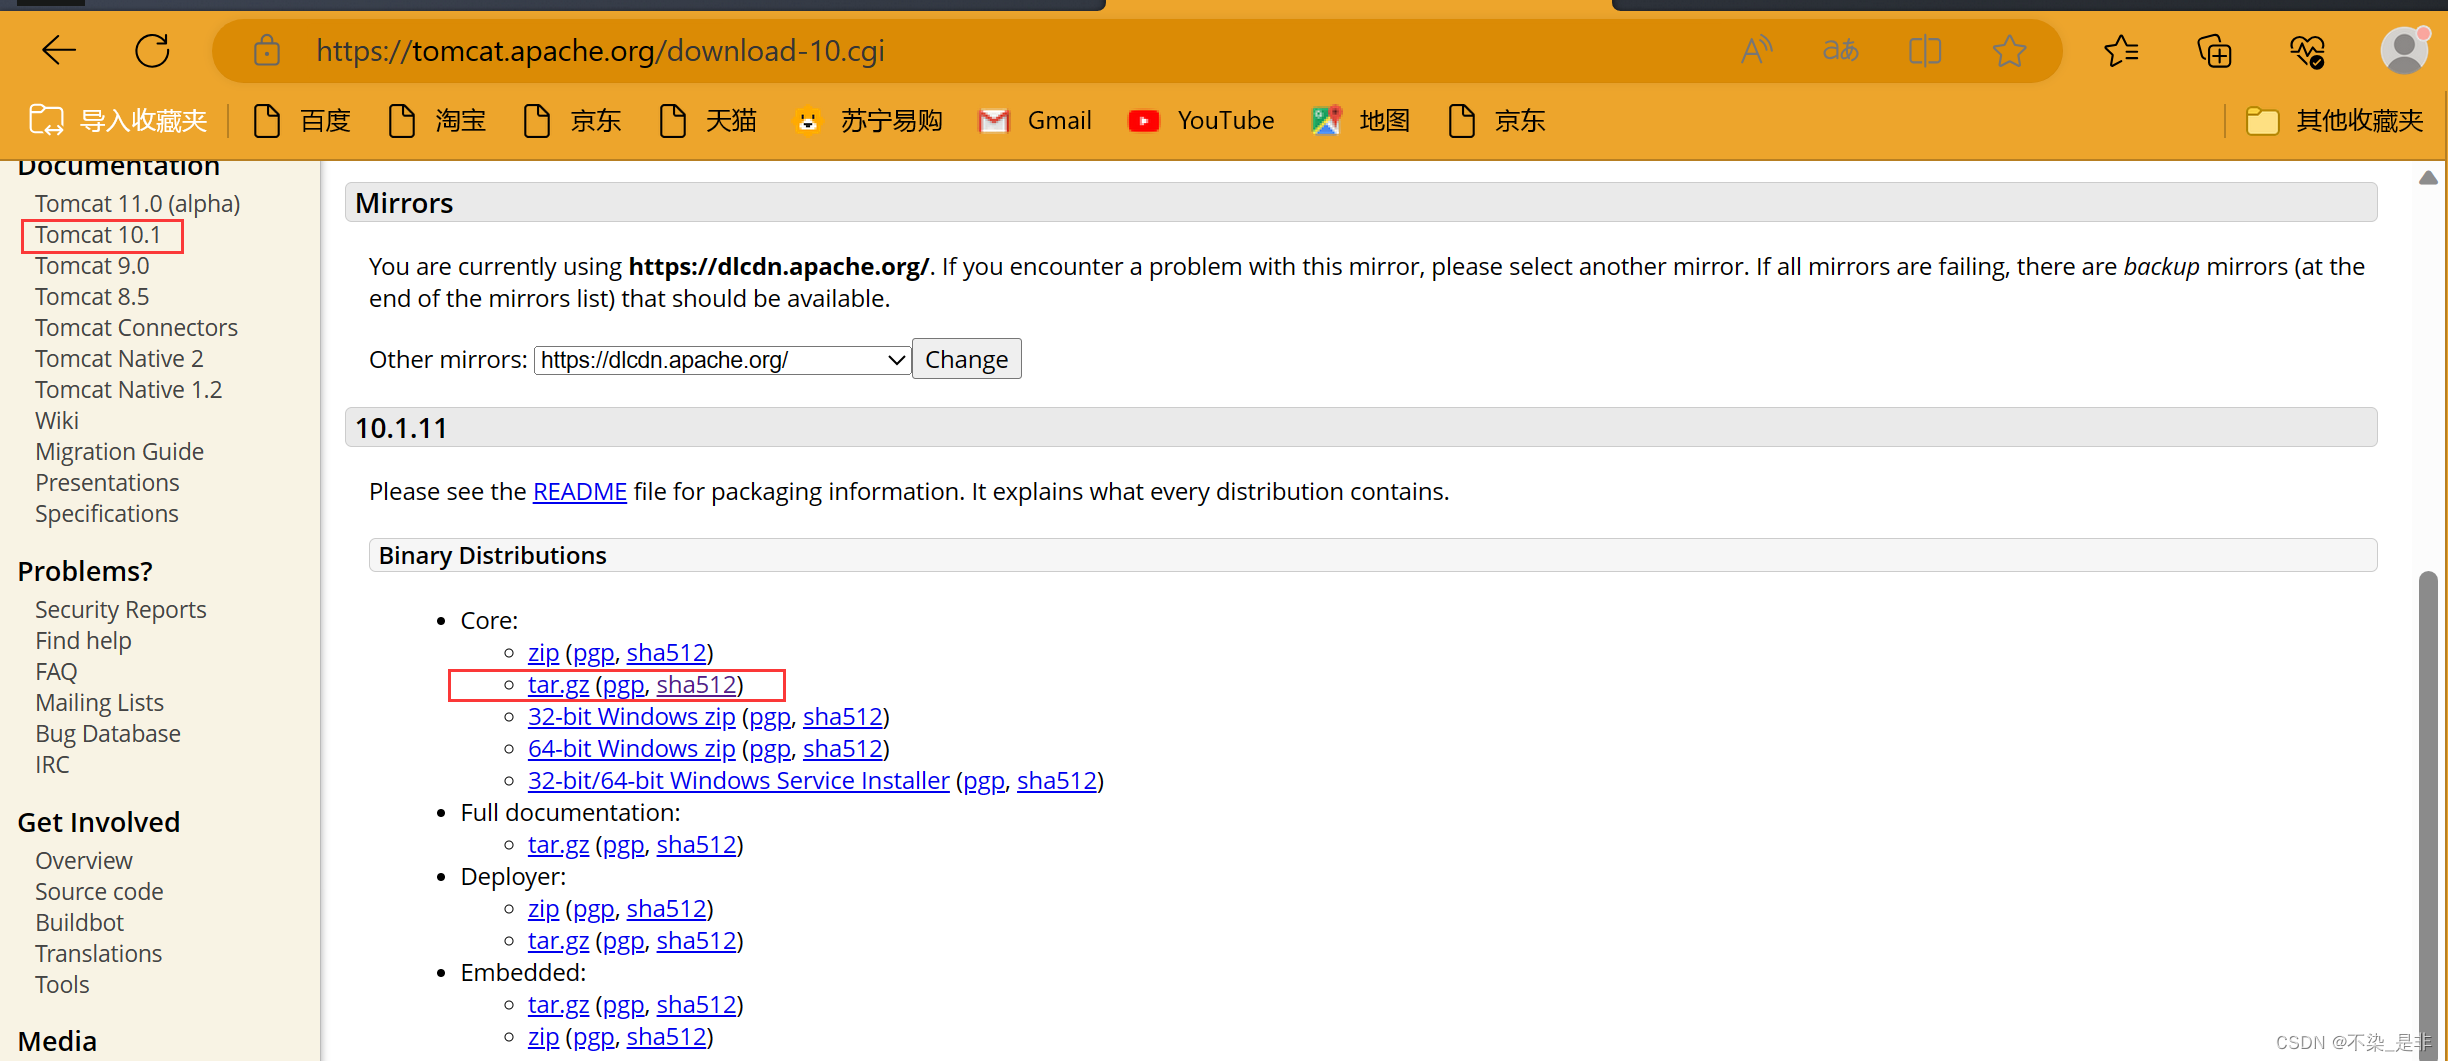Expand the Other mirrors dropdown

722,360
